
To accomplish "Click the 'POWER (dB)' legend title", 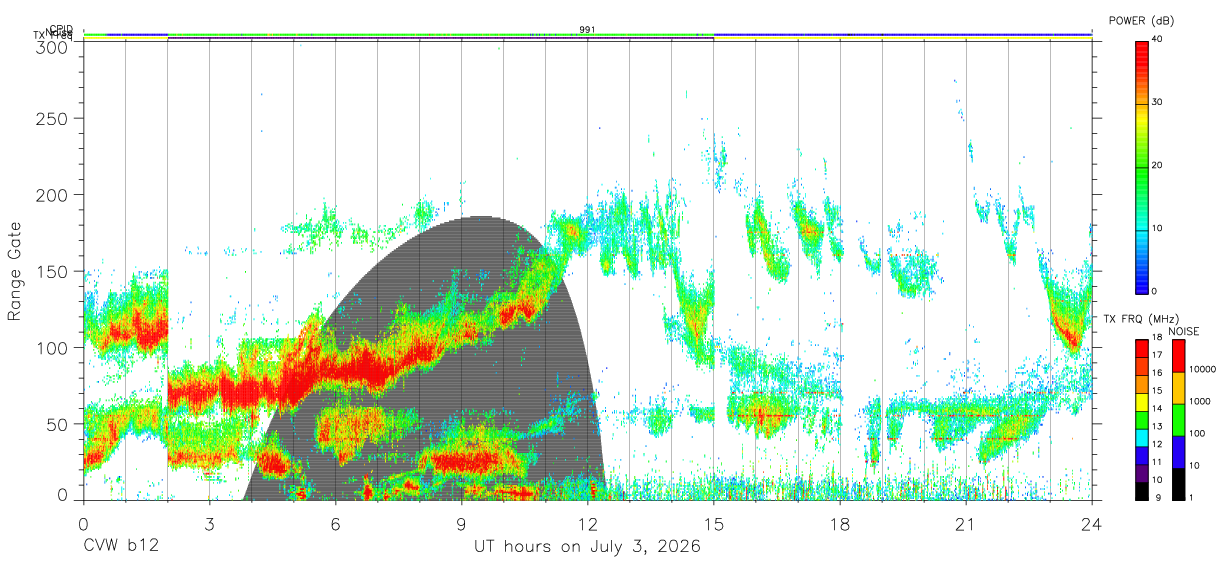I will [x=1141, y=21].
